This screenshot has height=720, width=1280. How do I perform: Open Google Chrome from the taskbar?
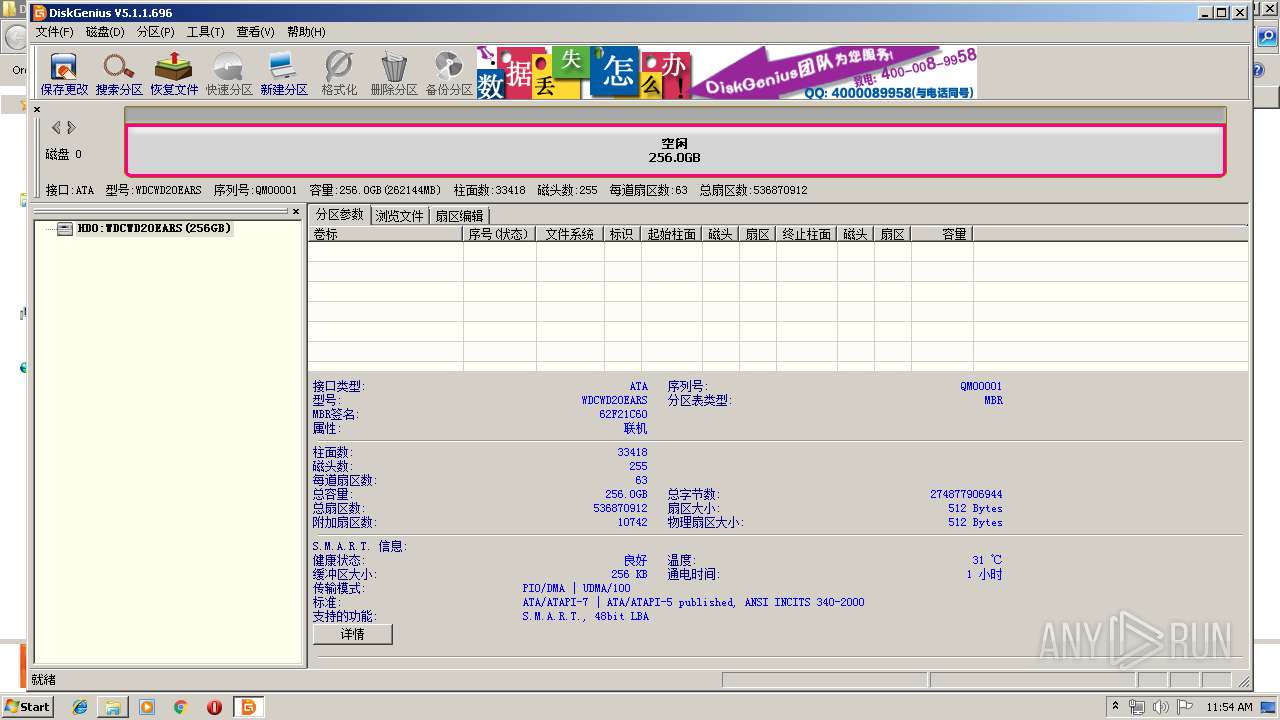pos(181,707)
